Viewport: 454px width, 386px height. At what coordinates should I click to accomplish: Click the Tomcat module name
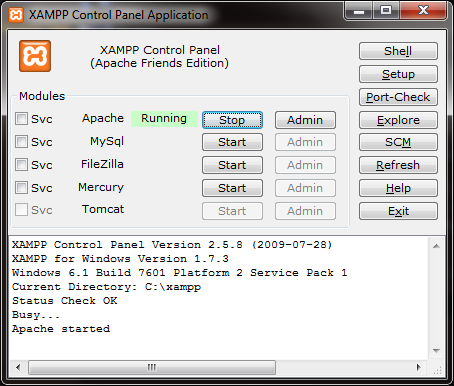click(103, 209)
